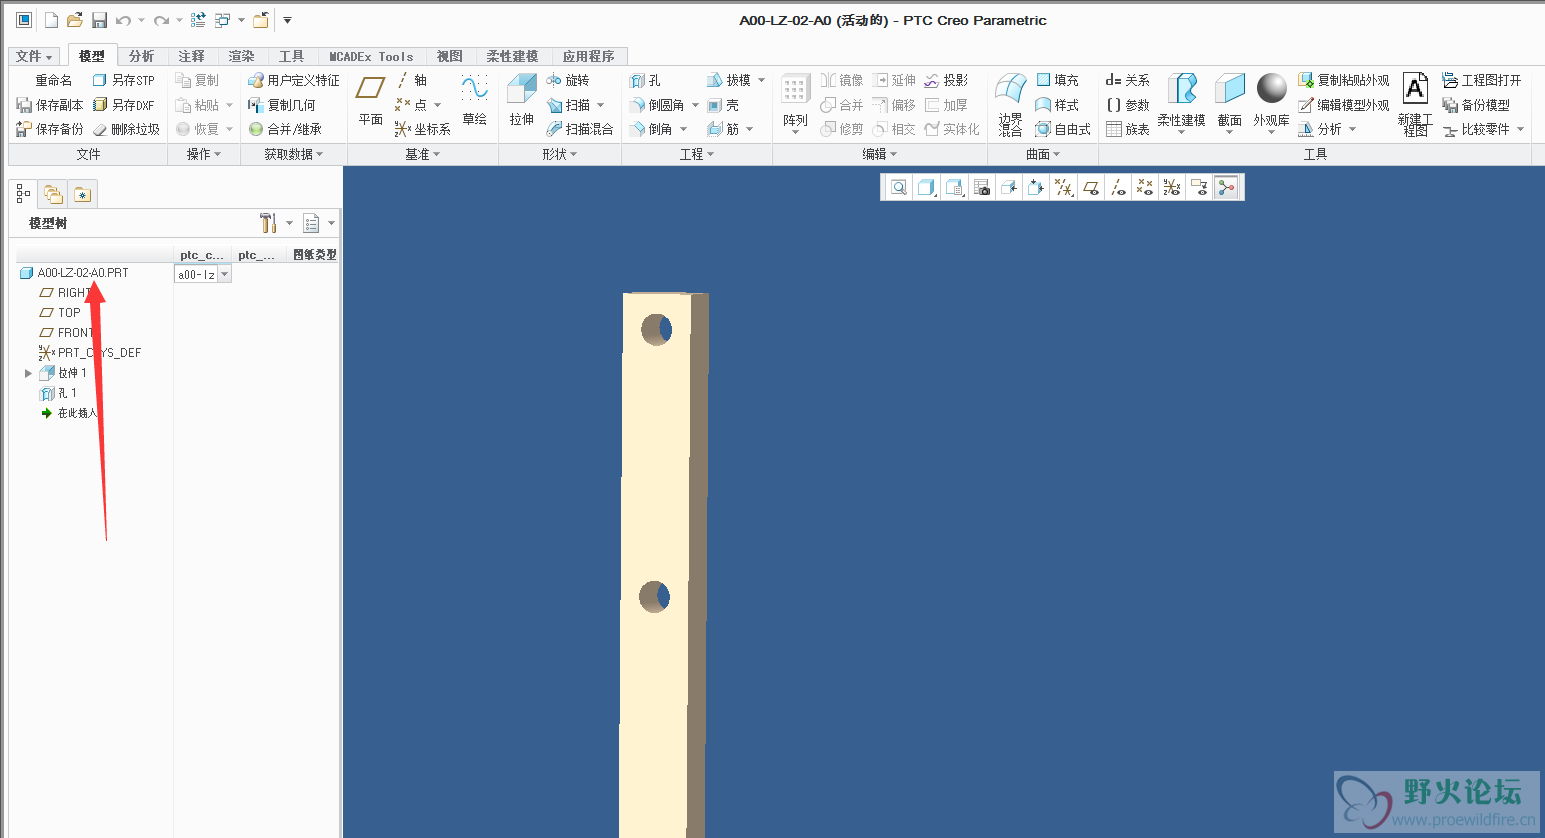
Task: Save the model using diskette icon
Action: pyautogui.click(x=99, y=20)
